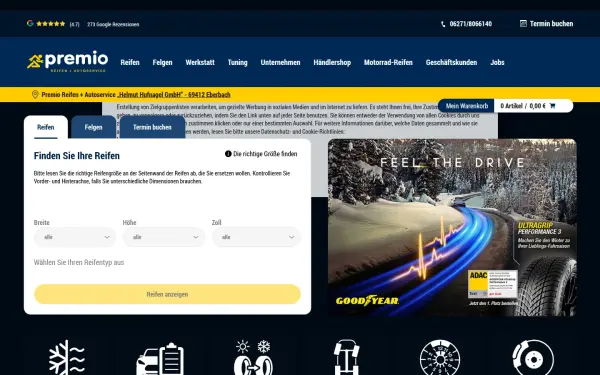Open the Jobs menu
Viewport: 600px width, 375px height.
pos(497,62)
